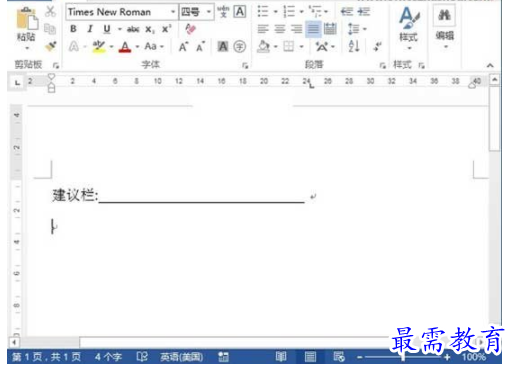Click the Sort A-Z icon
Screen dimensions: 513x371
pos(354,46)
